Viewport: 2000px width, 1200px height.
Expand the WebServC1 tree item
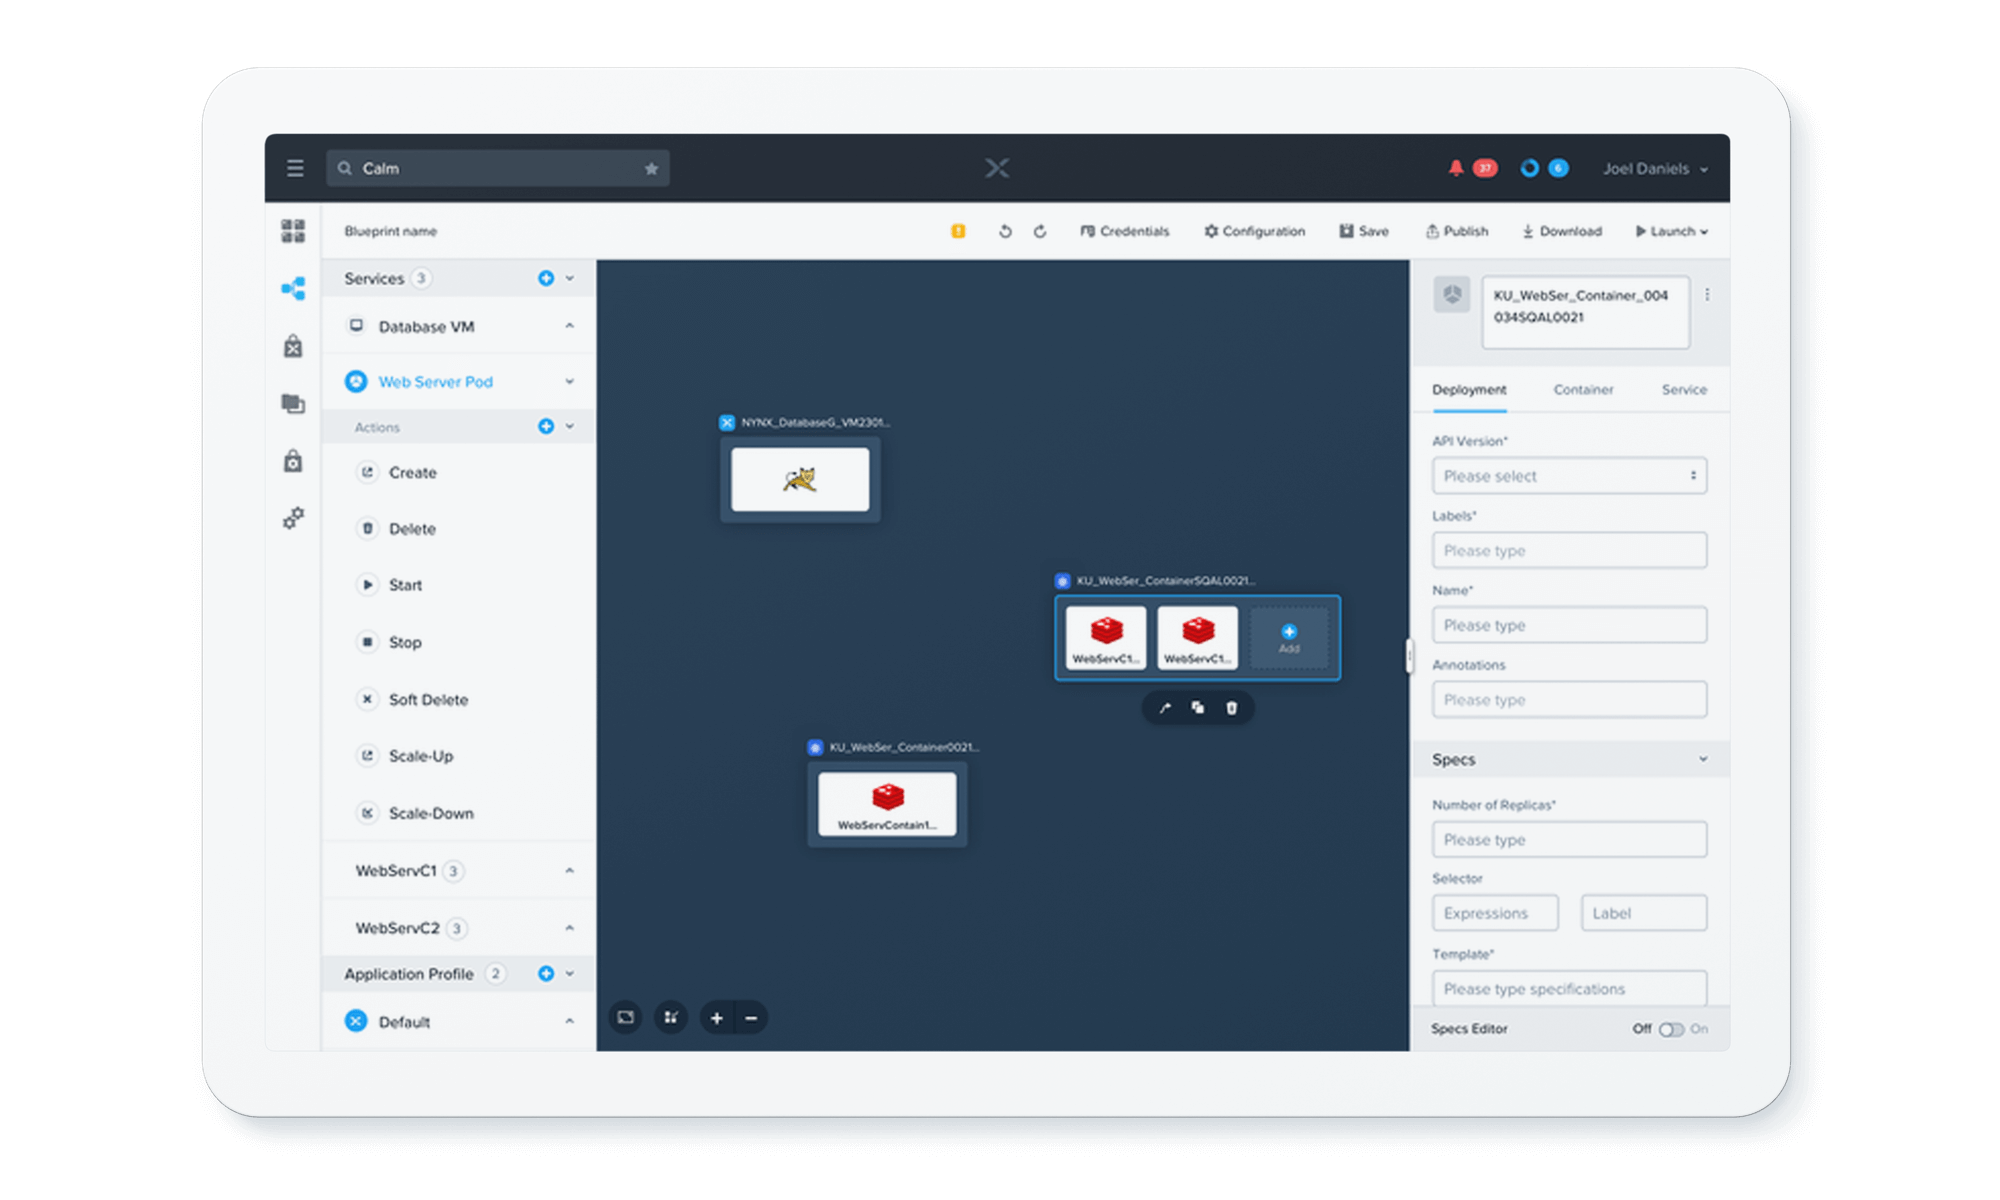point(569,871)
